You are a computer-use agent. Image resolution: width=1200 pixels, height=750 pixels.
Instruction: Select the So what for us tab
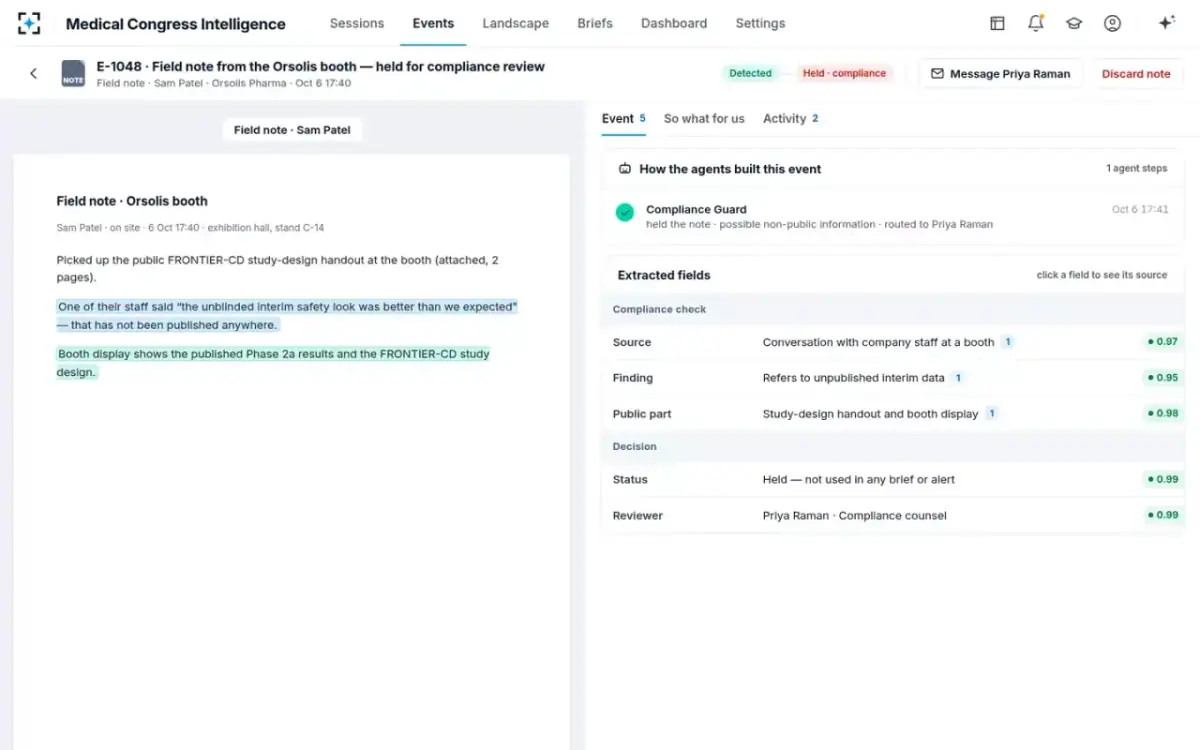pyautogui.click(x=704, y=118)
